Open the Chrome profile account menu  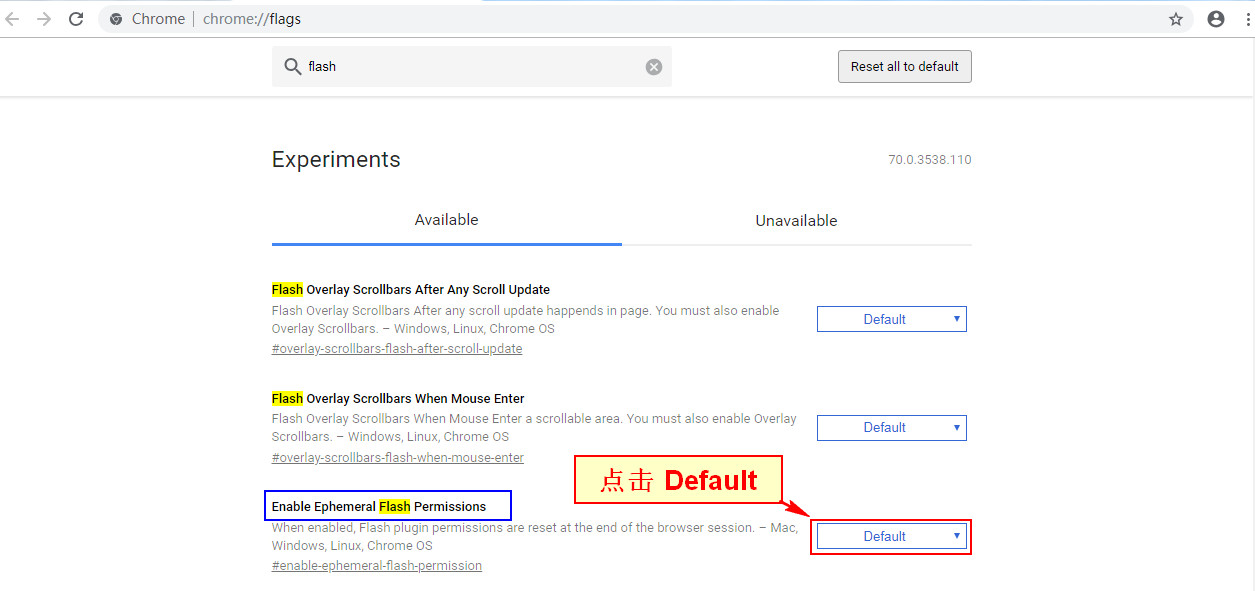click(1216, 19)
